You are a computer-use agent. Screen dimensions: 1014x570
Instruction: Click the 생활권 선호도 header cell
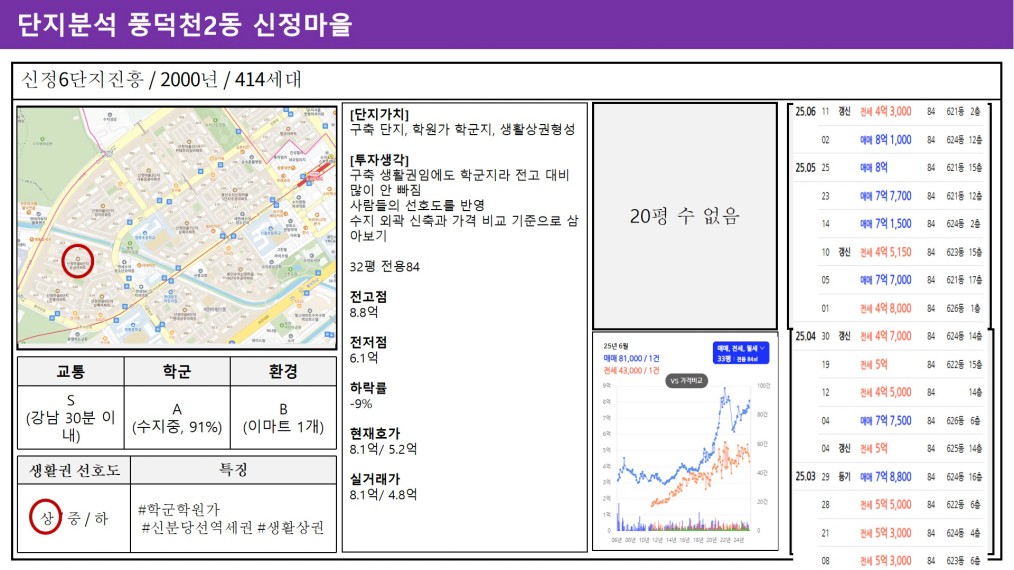pos(74,470)
